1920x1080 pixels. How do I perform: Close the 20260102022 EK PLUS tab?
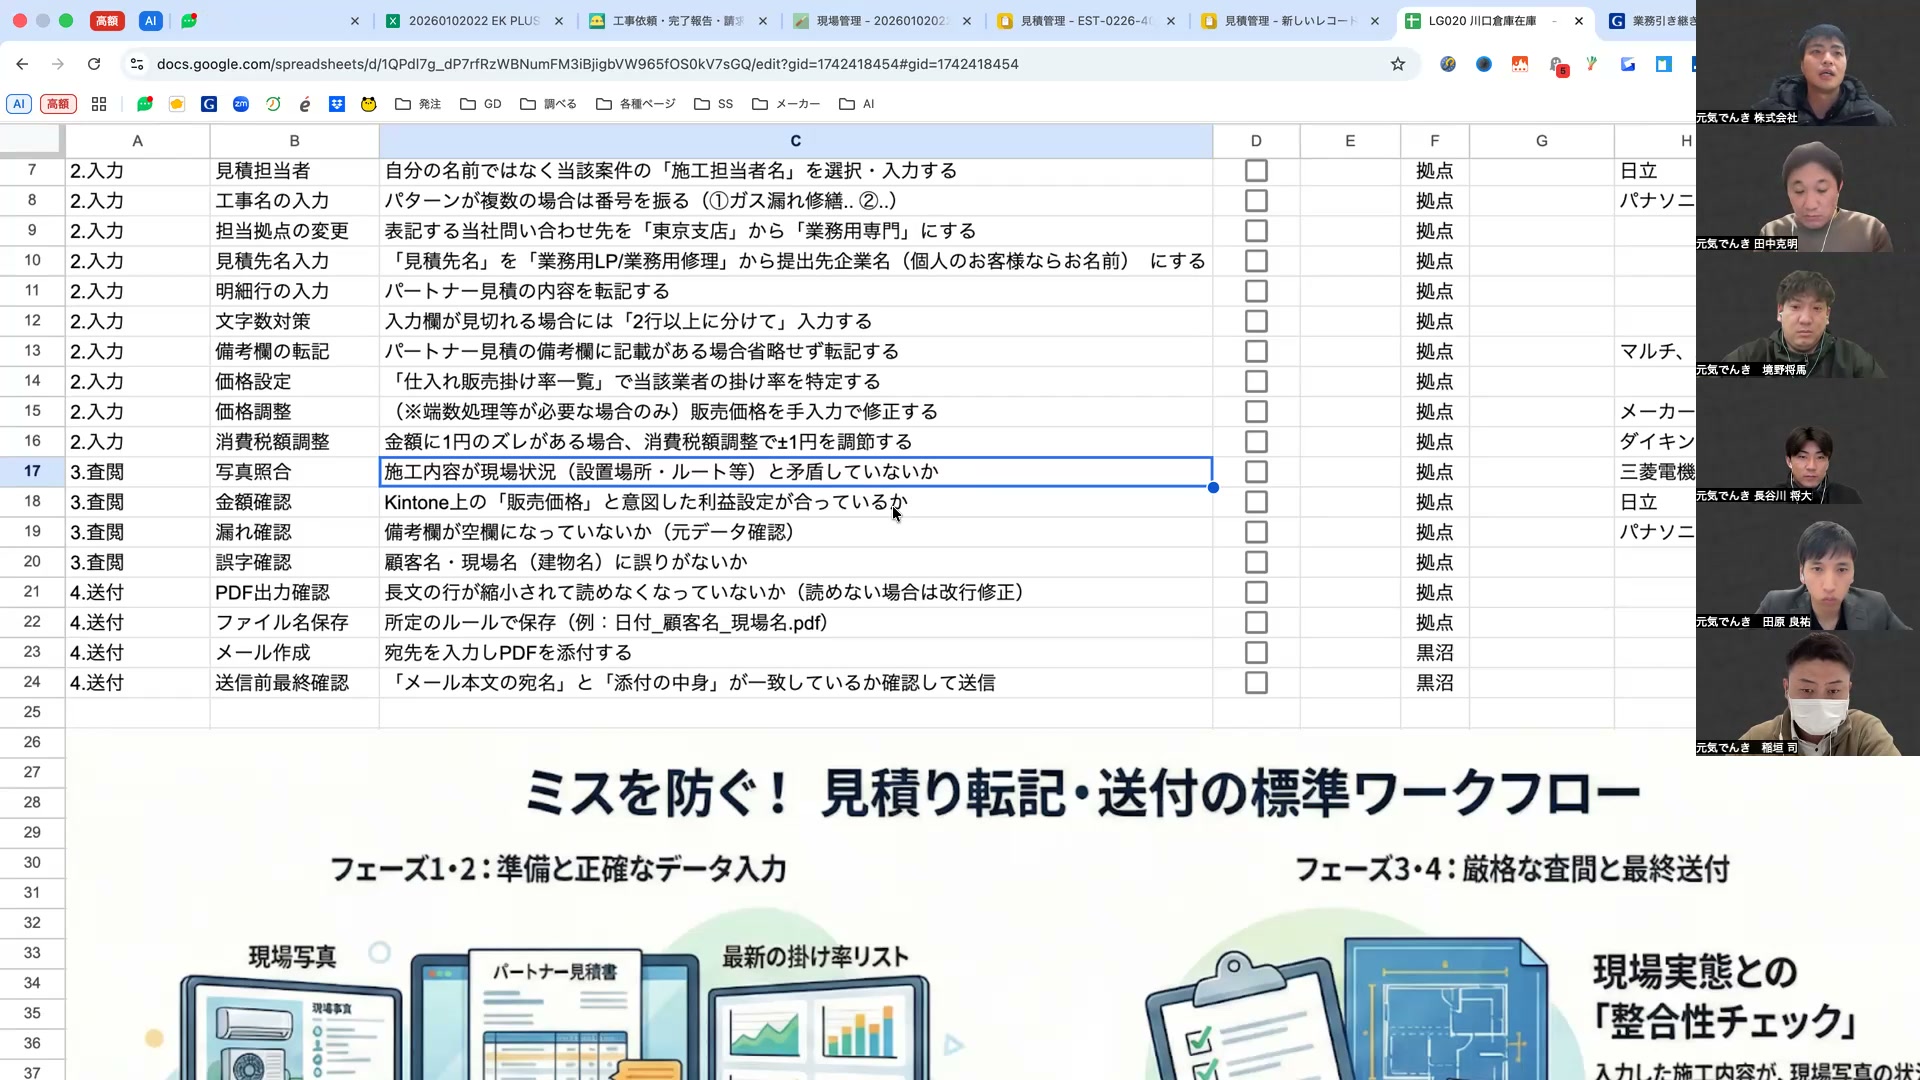(x=559, y=21)
